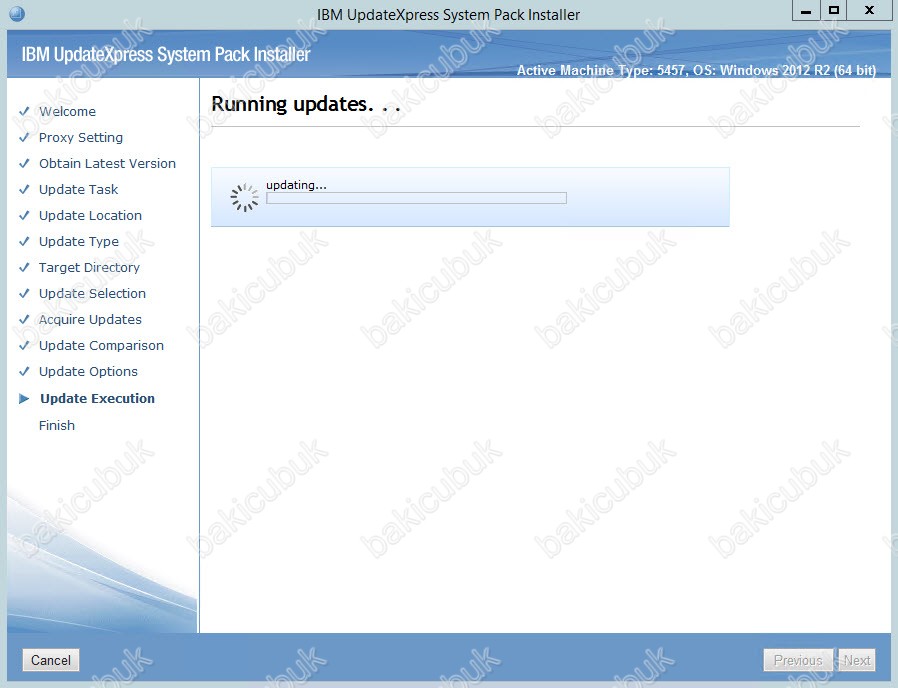Click the checkmark next to Welcome
Image resolution: width=898 pixels, height=688 pixels.
click(x=24, y=111)
